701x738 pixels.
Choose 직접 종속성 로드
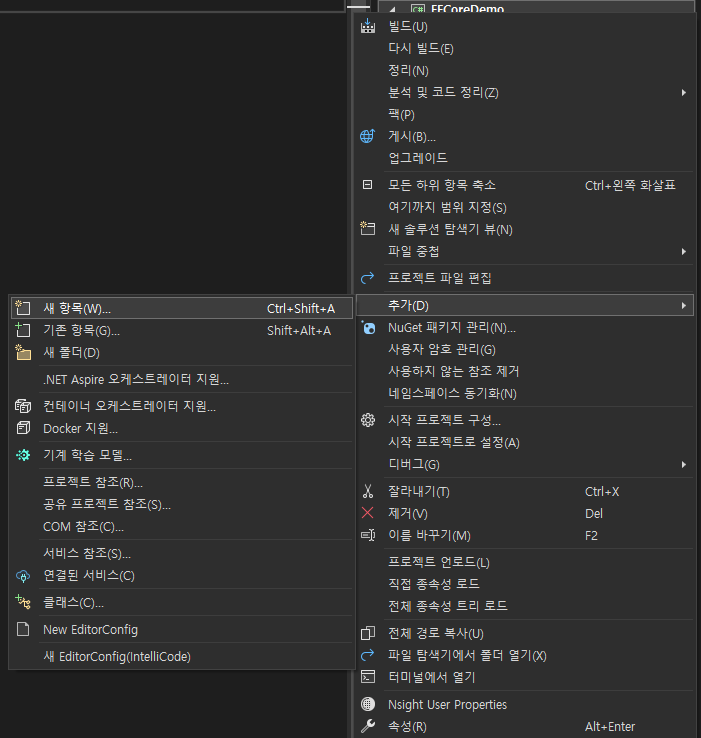click(x=434, y=584)
